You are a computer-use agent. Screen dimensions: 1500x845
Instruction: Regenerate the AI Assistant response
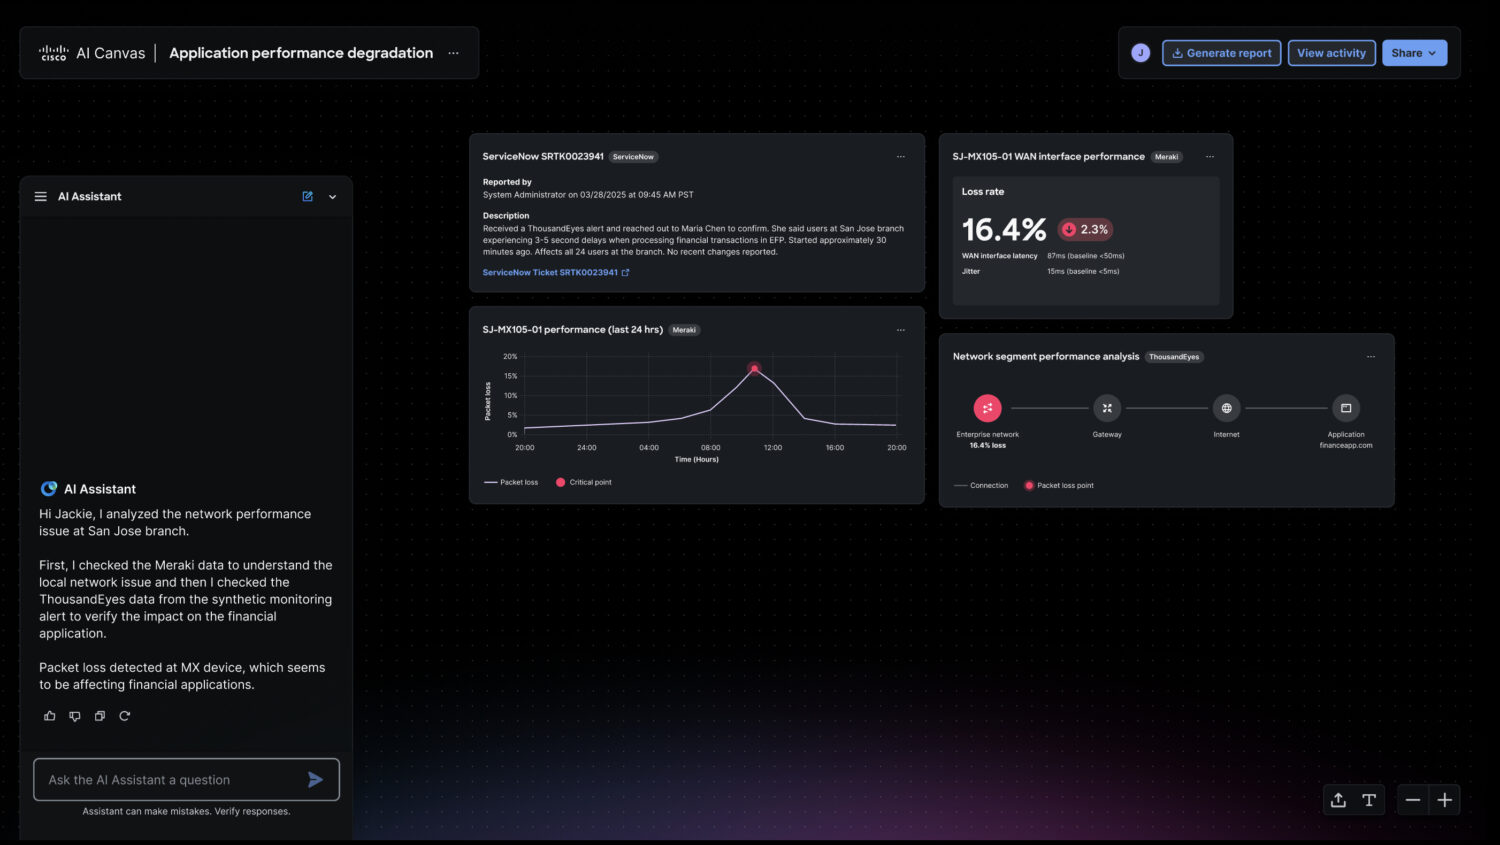(125, 716)
